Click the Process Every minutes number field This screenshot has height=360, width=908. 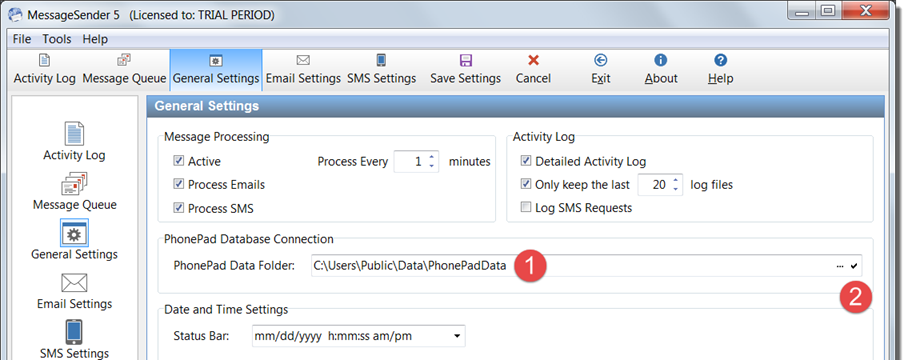coord(417,161)
